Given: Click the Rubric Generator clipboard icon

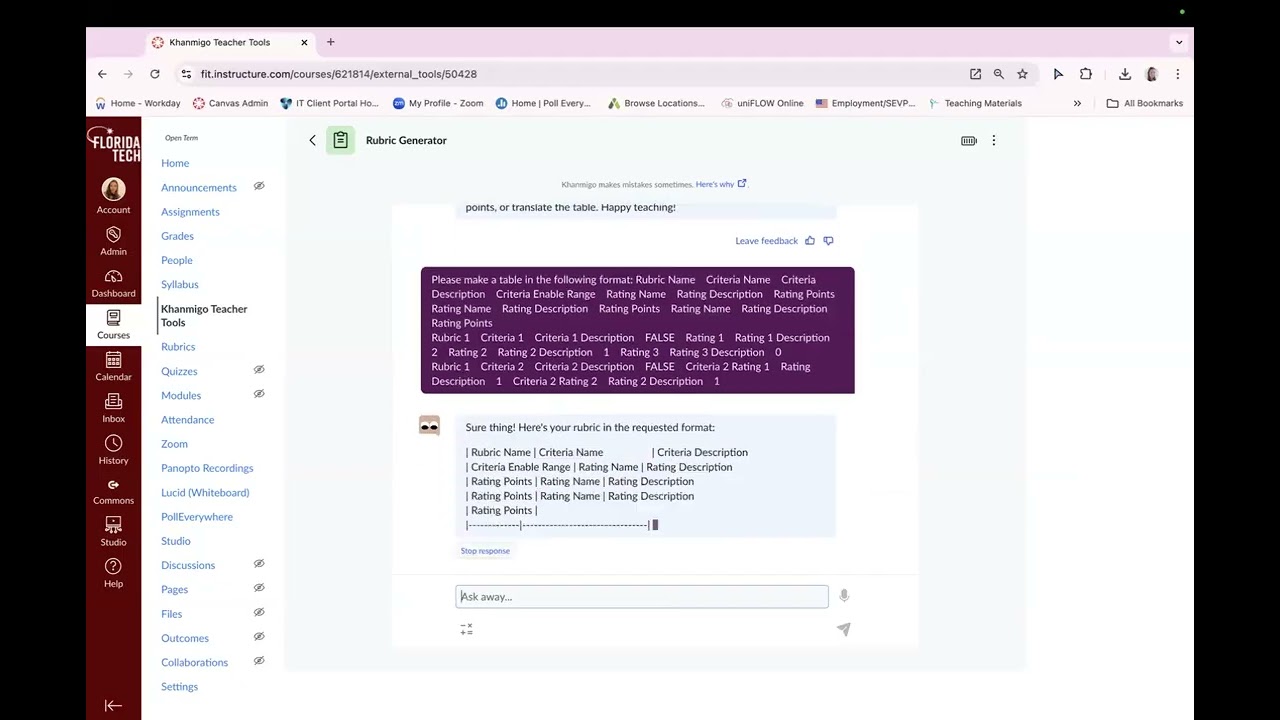Looking at the screenshot, I should (340, 140).
